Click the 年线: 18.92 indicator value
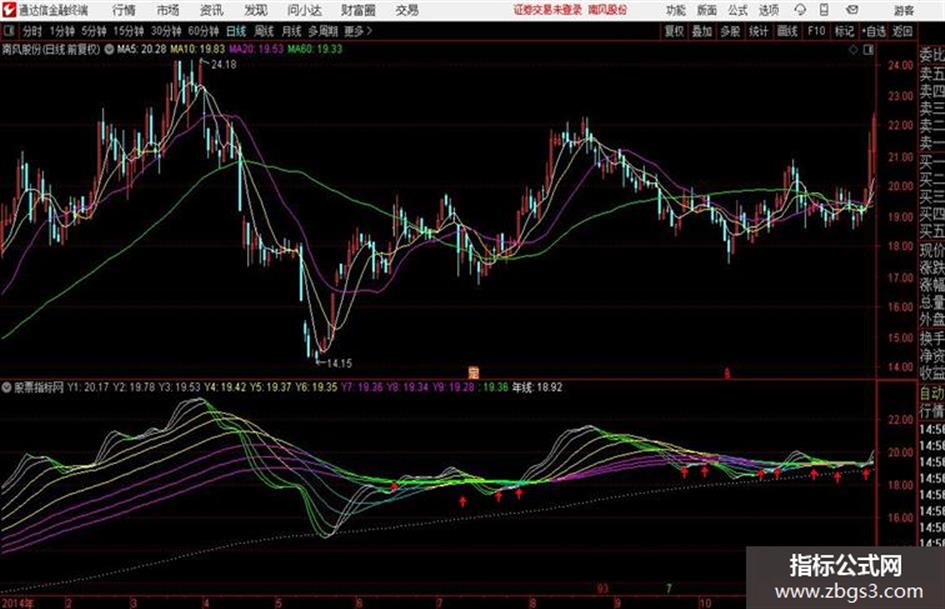The width and height of the screenshot is (945, 609). tap(537, 387)
